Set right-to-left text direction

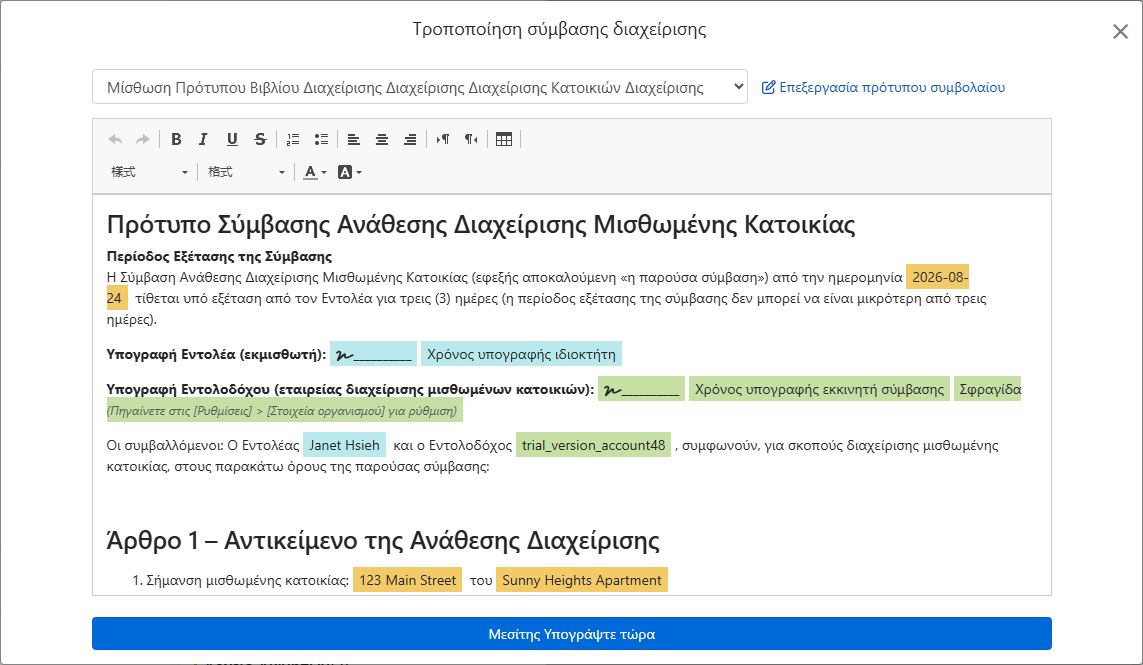click(472, 139)
